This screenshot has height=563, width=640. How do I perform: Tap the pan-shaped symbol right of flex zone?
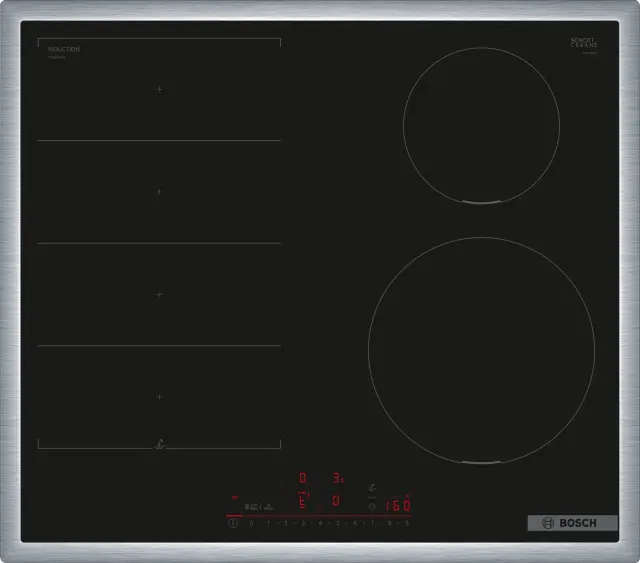coord(268,507)
